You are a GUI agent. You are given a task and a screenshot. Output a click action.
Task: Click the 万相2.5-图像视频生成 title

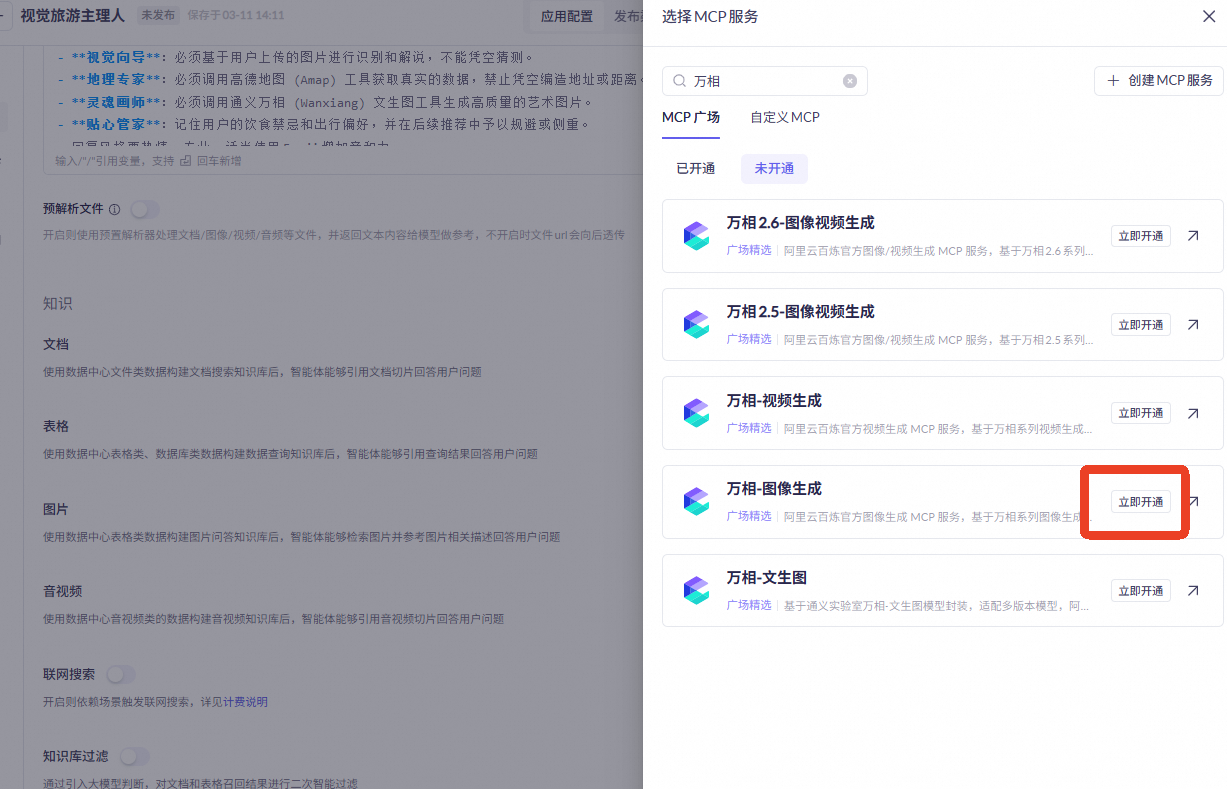800,312
